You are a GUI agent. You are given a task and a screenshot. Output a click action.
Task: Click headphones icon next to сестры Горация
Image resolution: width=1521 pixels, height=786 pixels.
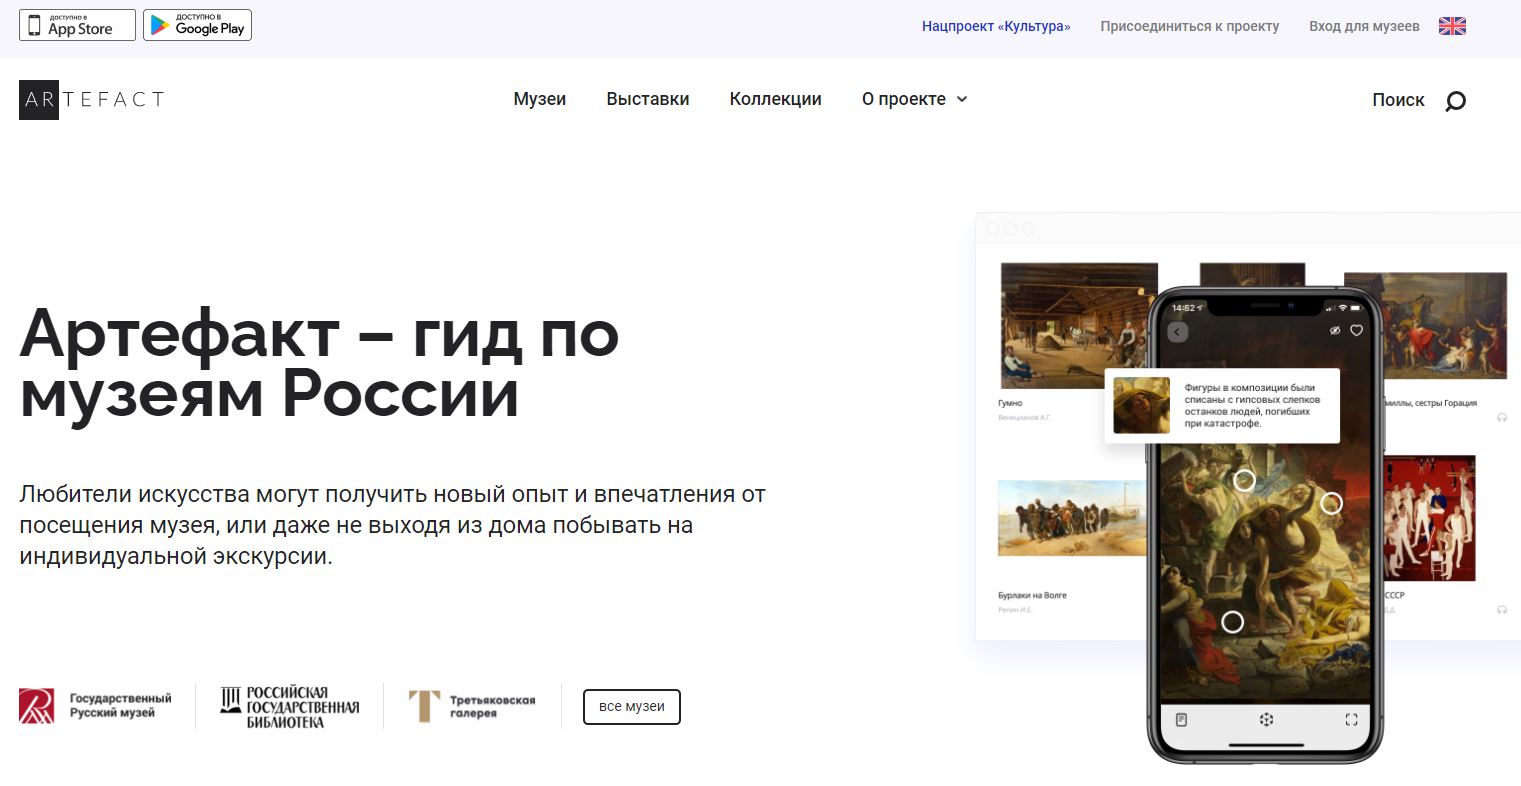[x=1502, y=417]
